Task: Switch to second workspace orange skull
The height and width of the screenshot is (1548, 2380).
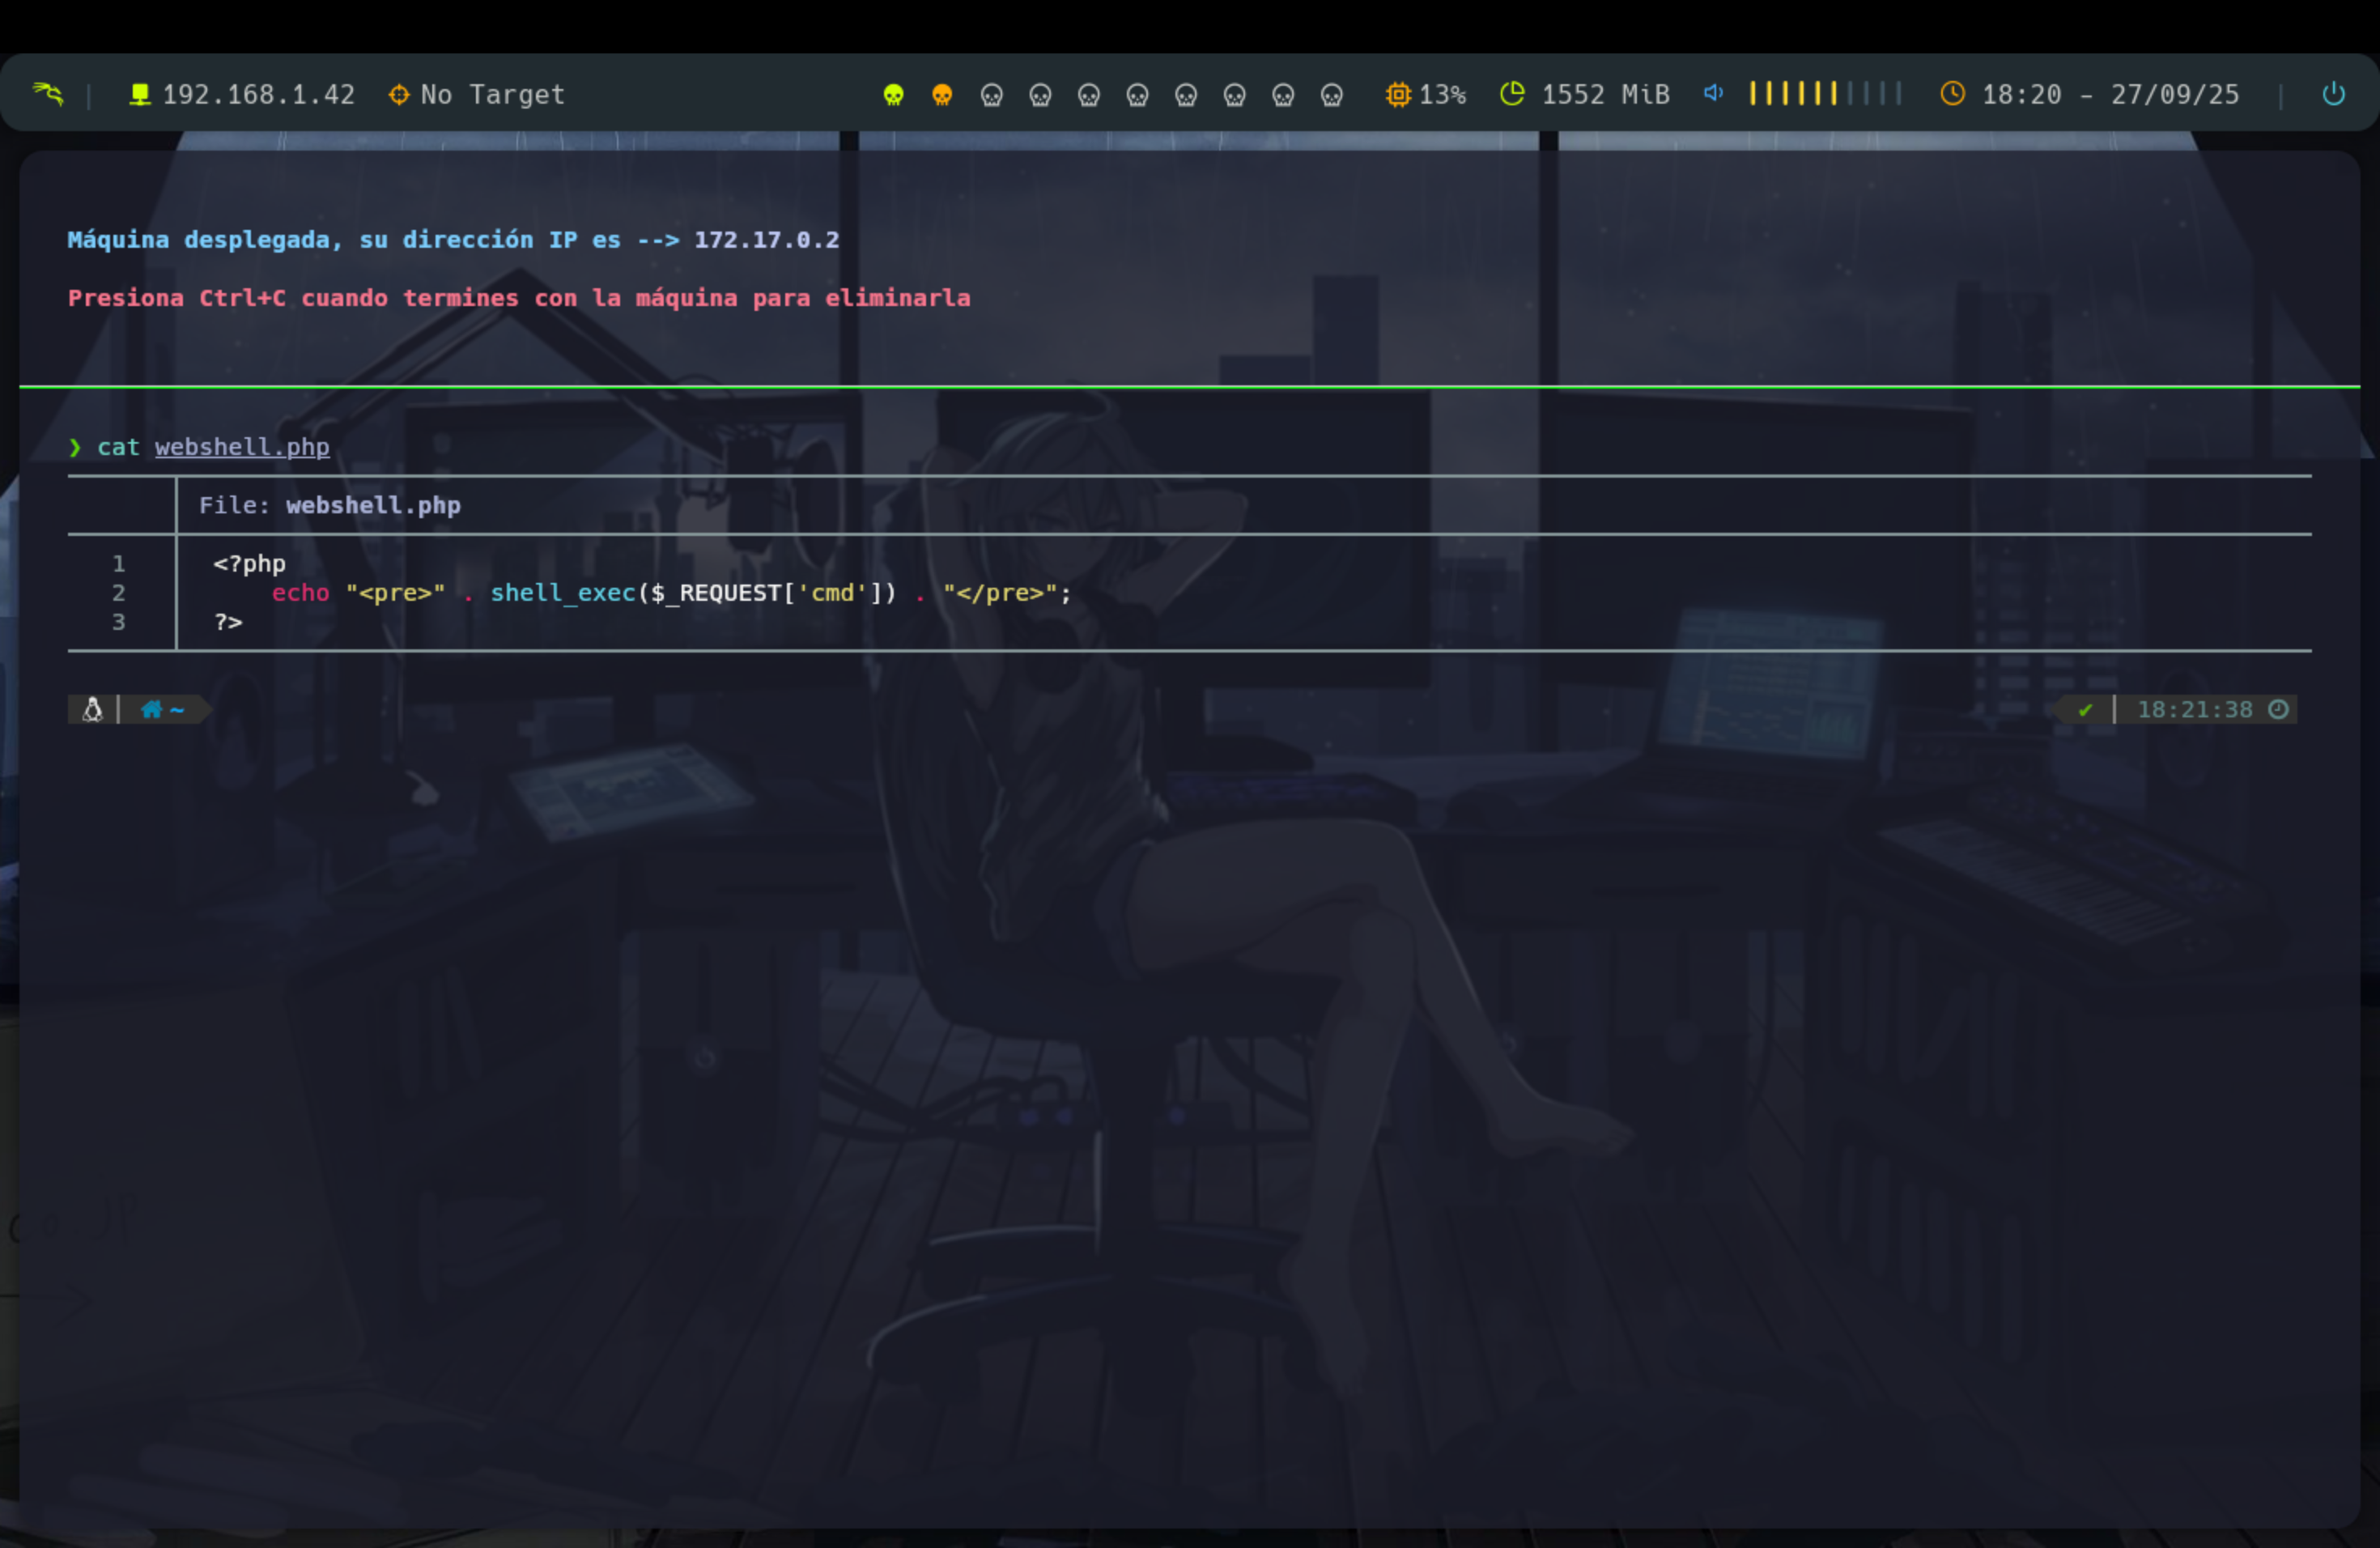Action: (941, 95)
